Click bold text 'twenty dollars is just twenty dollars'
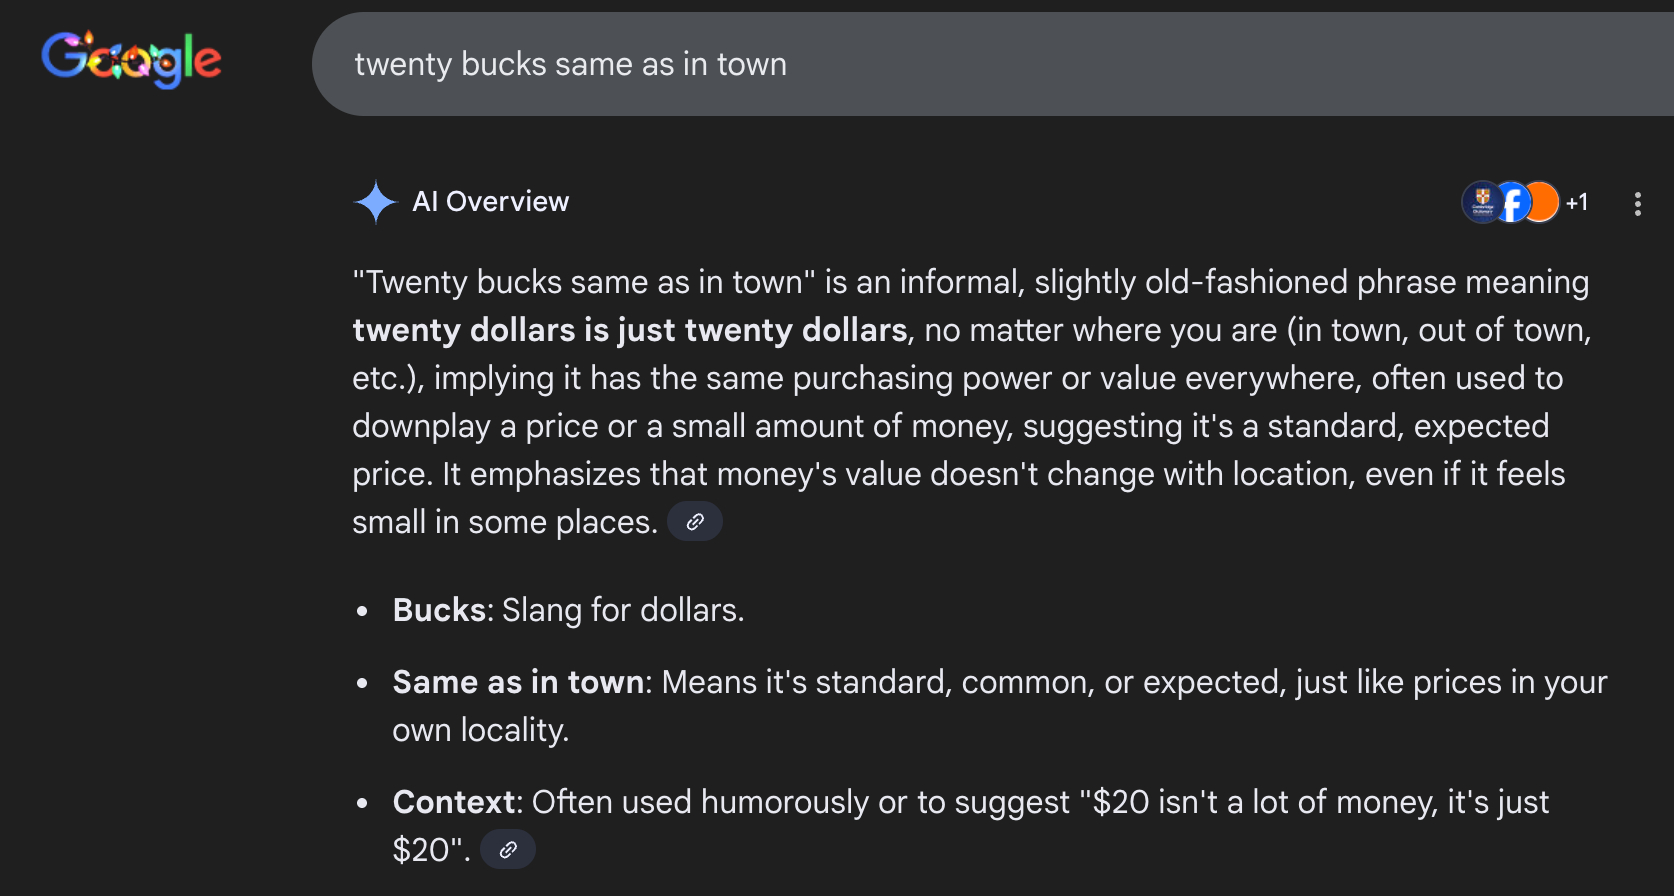Viewport: 1674px width, 896px height. pos(630,330)
